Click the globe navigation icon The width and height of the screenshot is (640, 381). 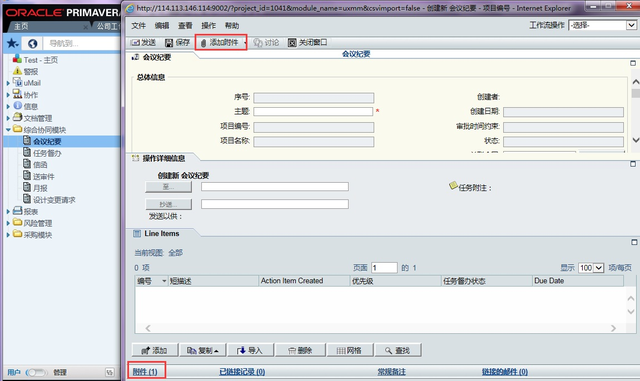(32, 43)
